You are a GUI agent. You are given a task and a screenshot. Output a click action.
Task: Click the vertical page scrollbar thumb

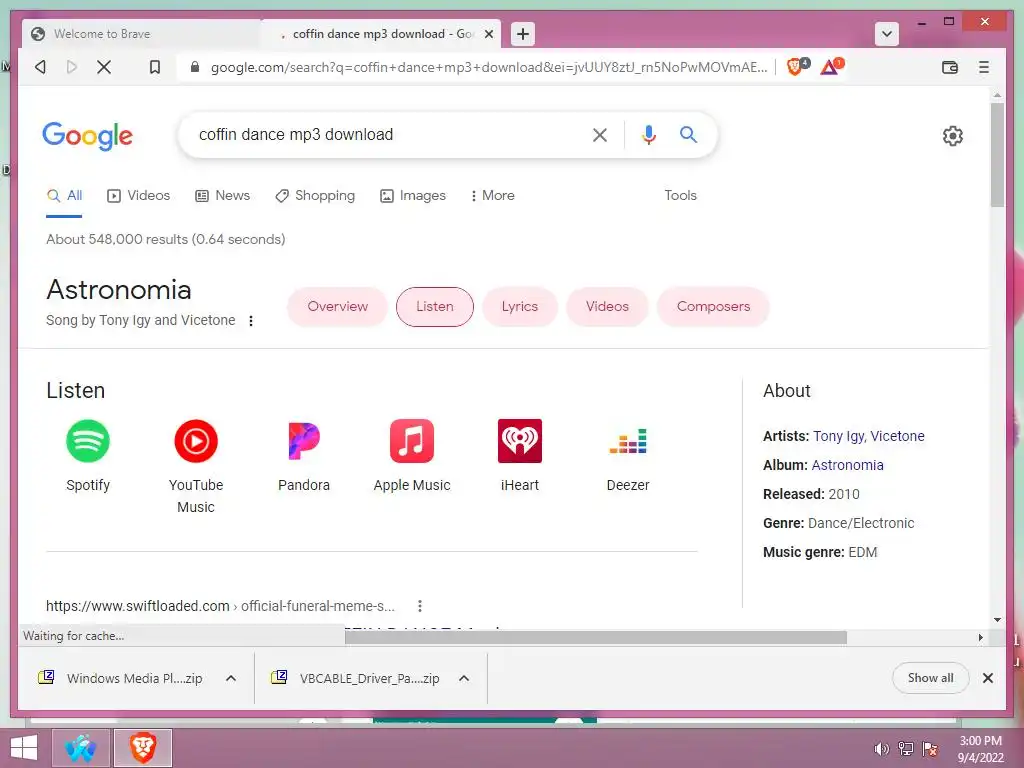tap(997, 155)
